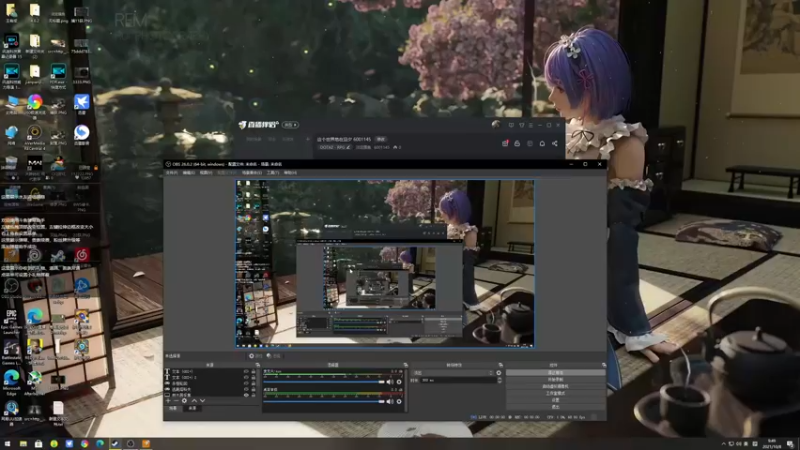The image size is (800, 450).
Task: Open Epic Games Launcher desktop icon
Action: [x=11, y=320]
